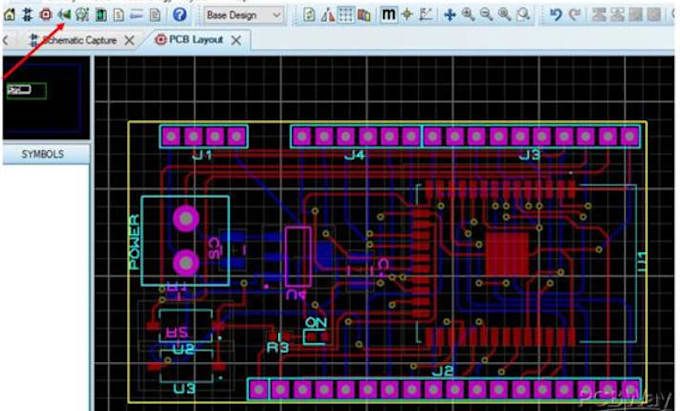
Task: Open Schematic Capture from toolbar icon
Action: pos(27,15)
